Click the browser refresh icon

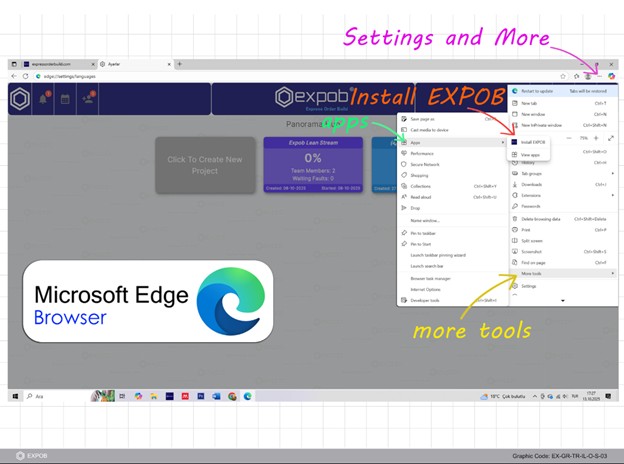pyautogui.click(x=25, y=76)
